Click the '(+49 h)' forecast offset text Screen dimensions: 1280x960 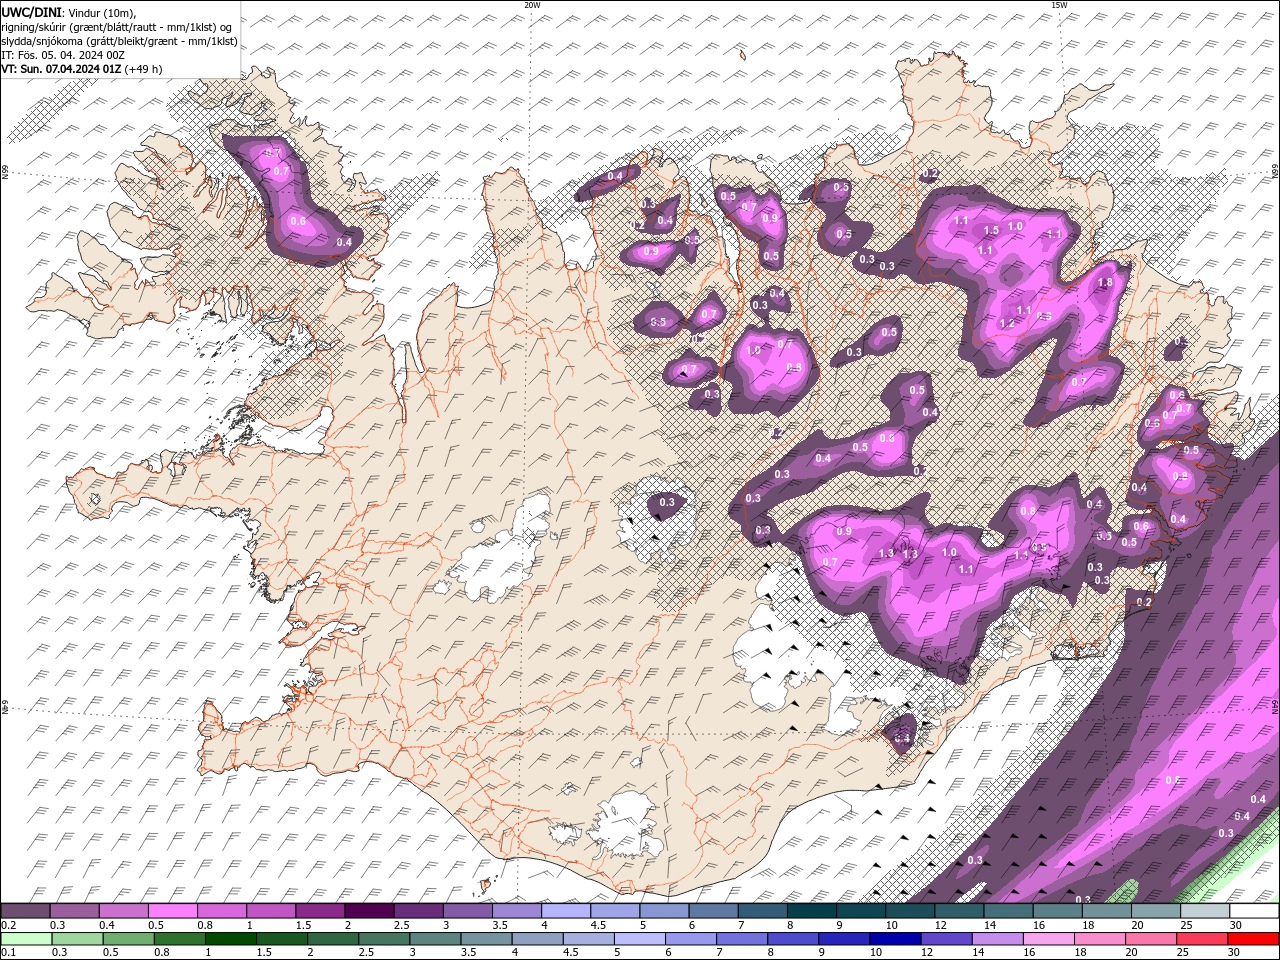coord(144,69)
